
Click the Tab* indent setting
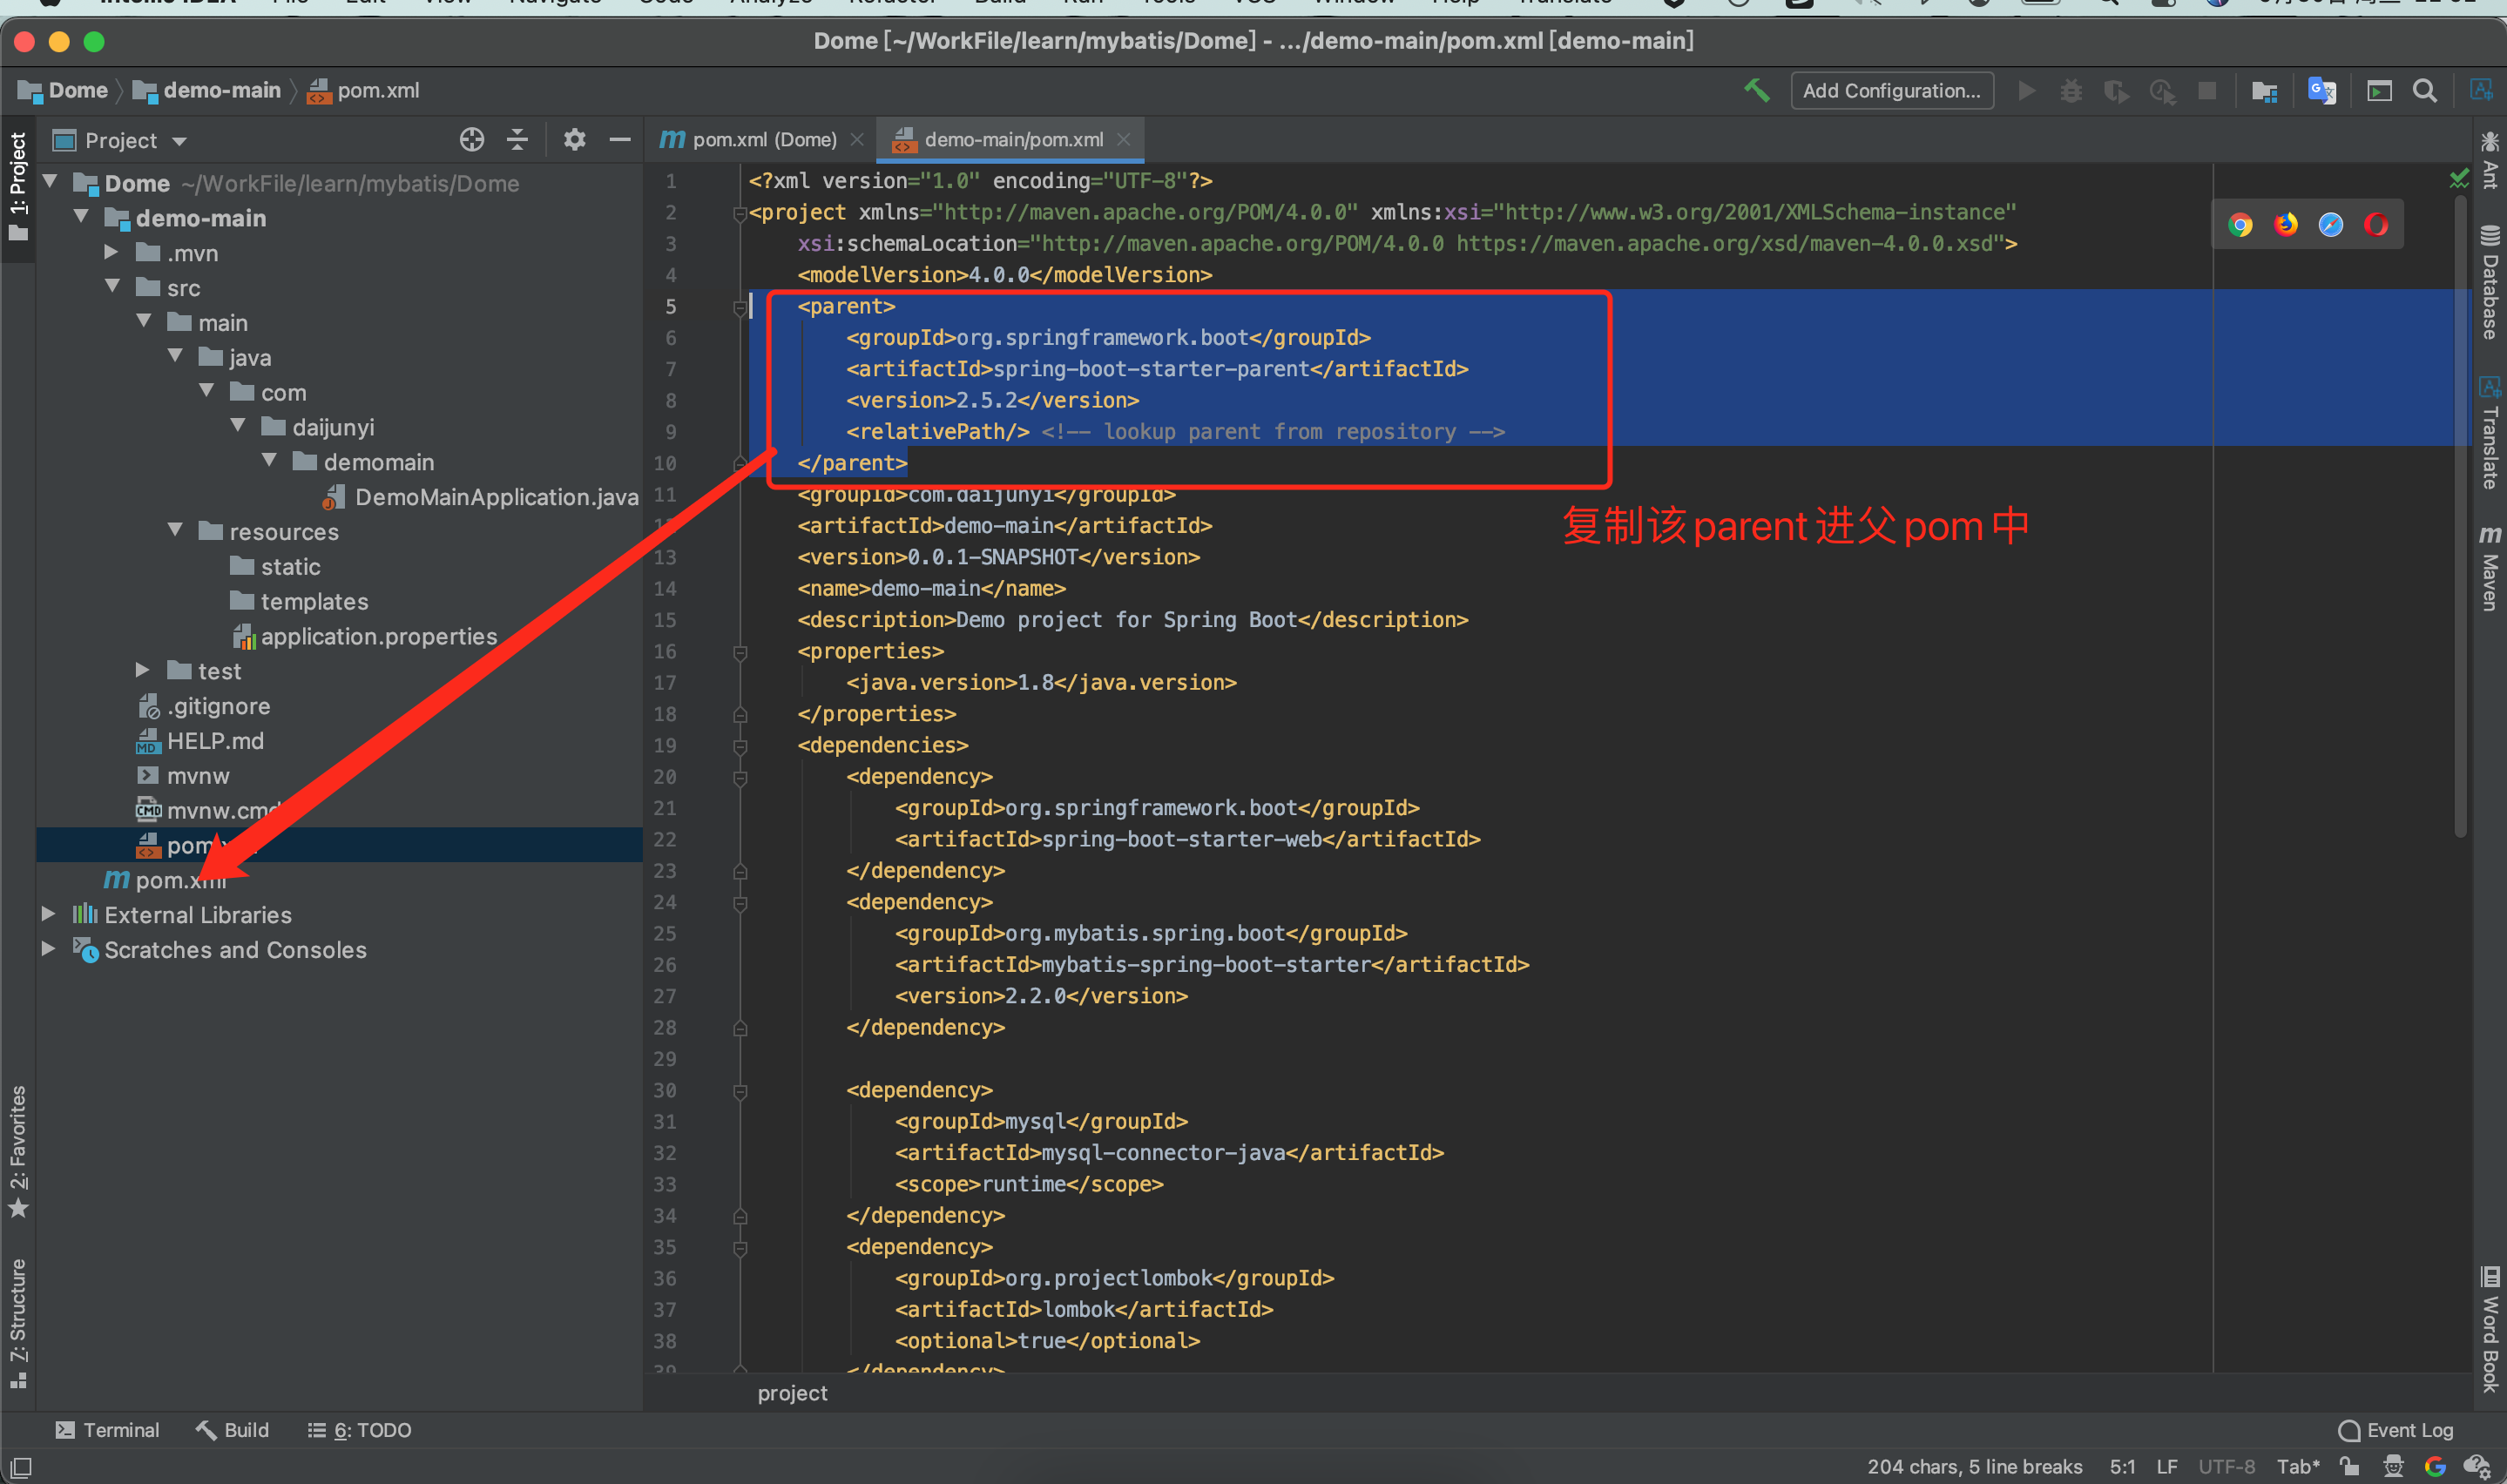[2297, 1467]
